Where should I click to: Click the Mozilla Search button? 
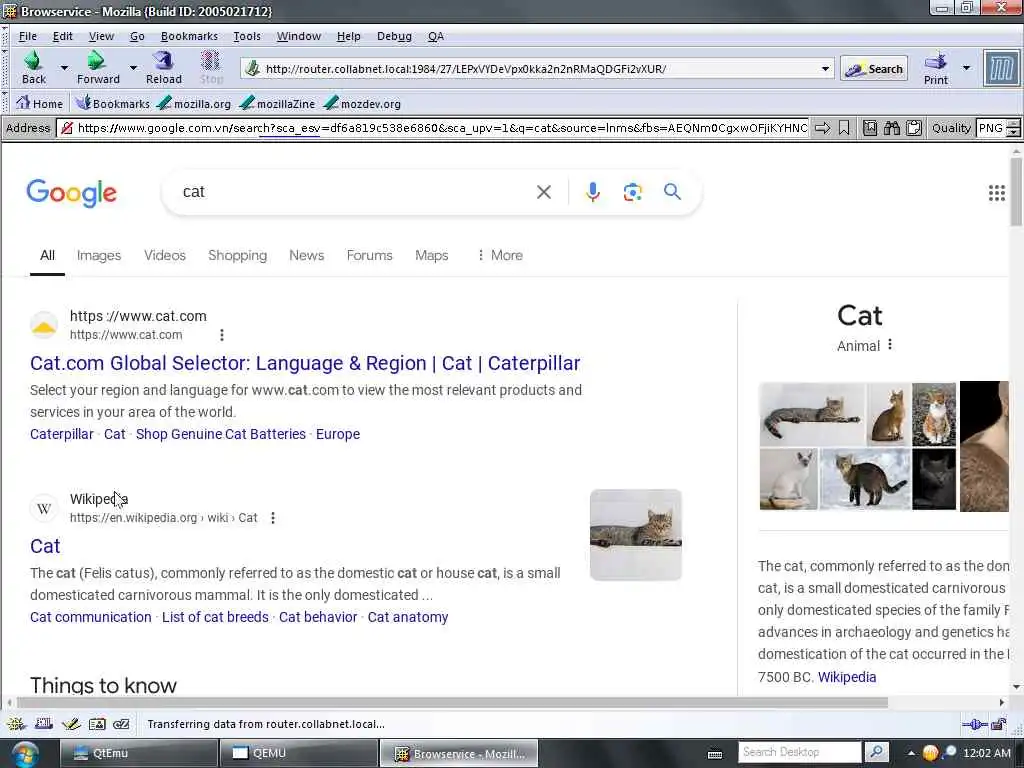[874, 69]
